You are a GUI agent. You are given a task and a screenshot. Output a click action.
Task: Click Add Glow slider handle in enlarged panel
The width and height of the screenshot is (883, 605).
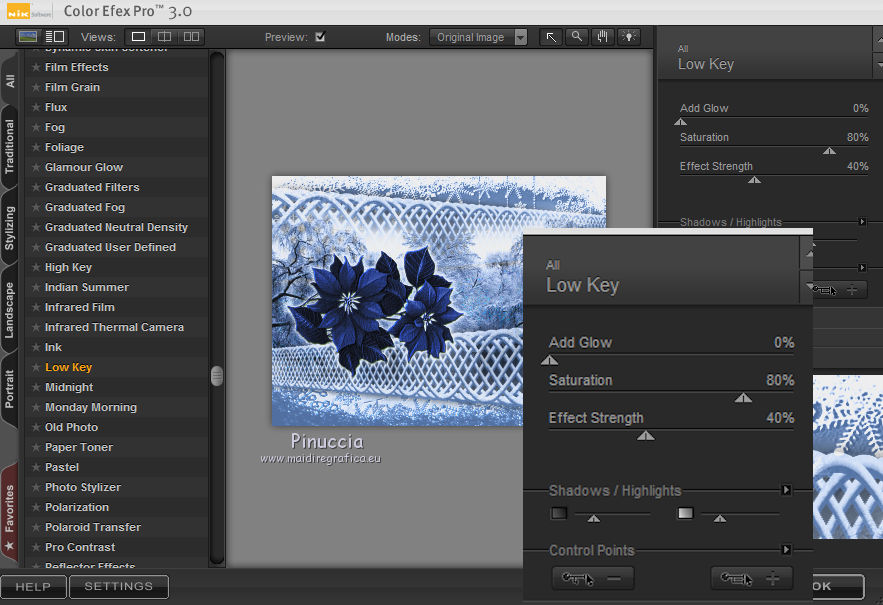click(x=549, y=361)
